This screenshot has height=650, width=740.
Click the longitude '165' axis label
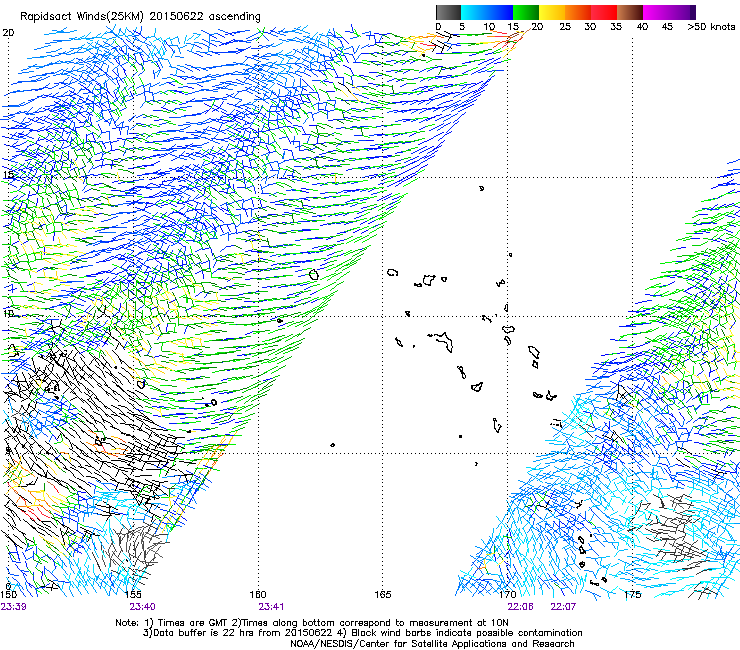[x=383, y=595]
